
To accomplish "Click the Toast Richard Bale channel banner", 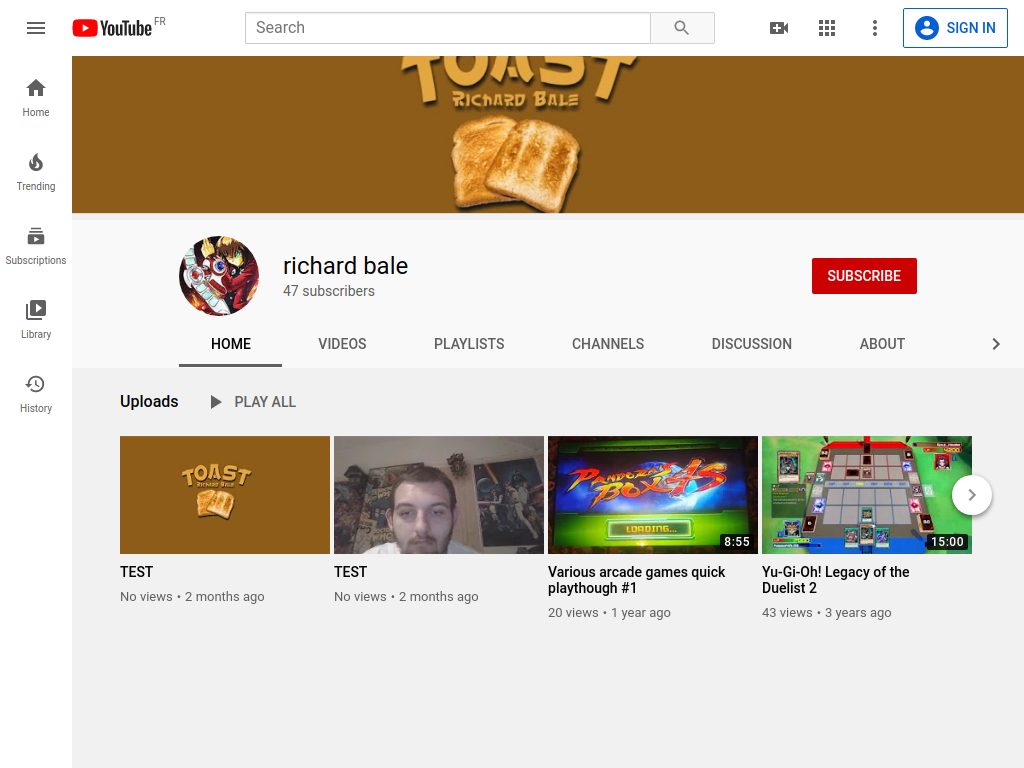I will point(548,135).
